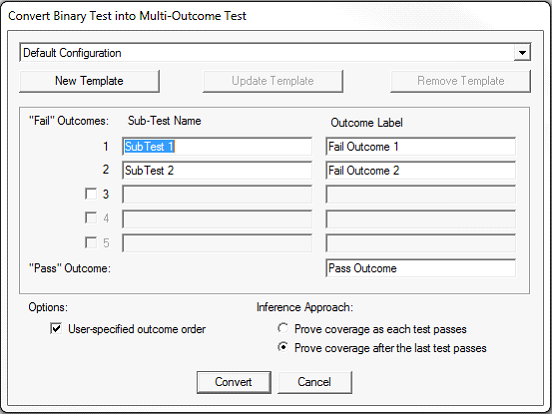The height and width of the screenshot is (415, 553).
Task: Click the SubTest 1 name field
Action: [x=217, y=147]
